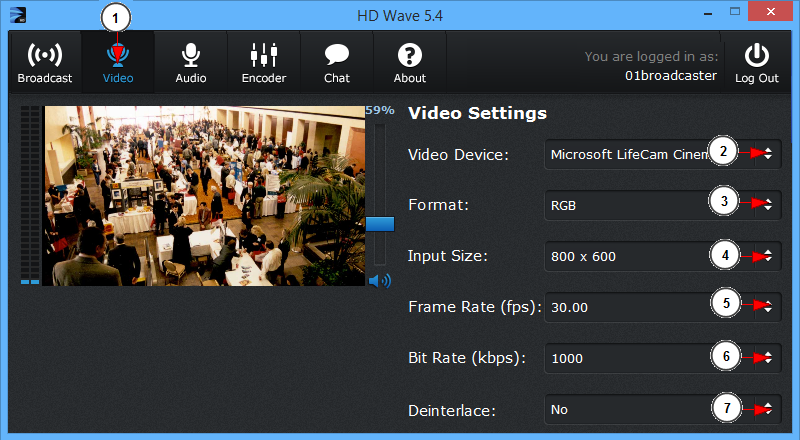Click the HD Wave app icon in title bar
The height and width of the screenshot is (440, 800).
tap(18, 15)
